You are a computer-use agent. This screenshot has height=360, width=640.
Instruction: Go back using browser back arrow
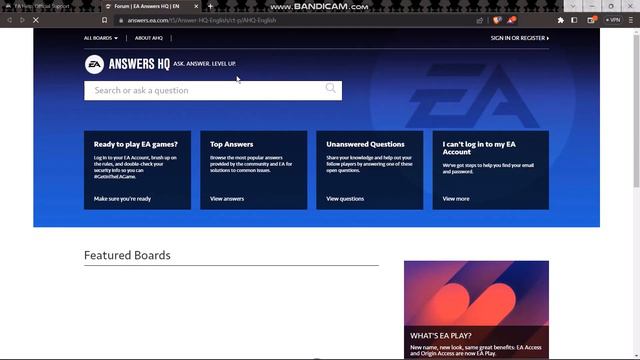click(x=9, y=20)
